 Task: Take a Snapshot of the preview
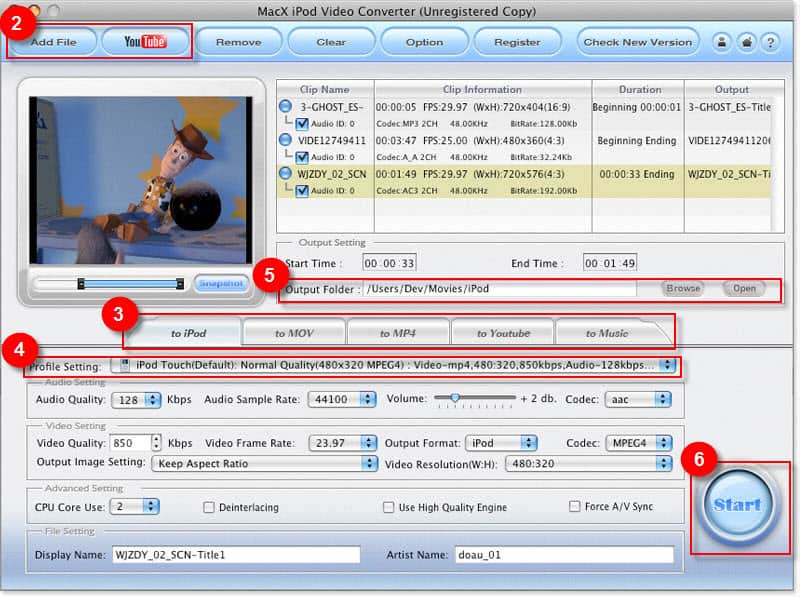tap(221, 283)
